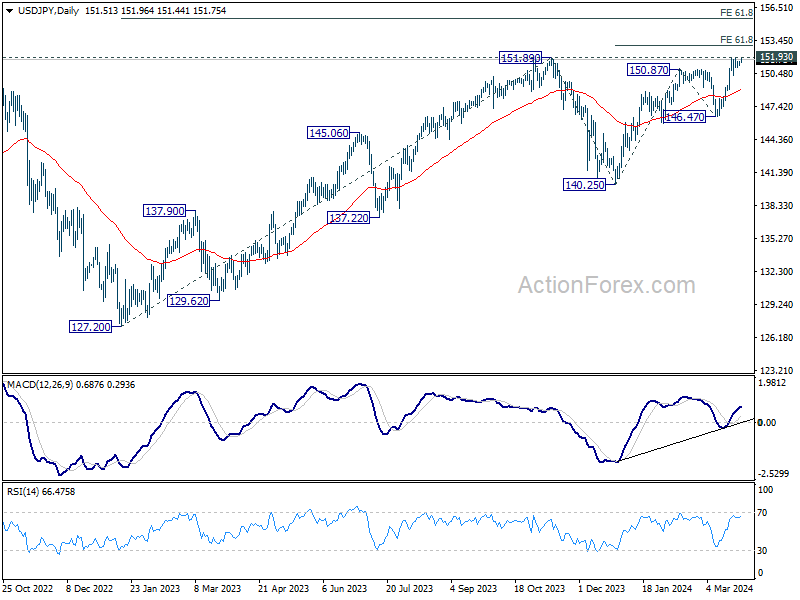Select the 140.250 low price label
This screenshot has width=800, height=600.
point(585,185)
